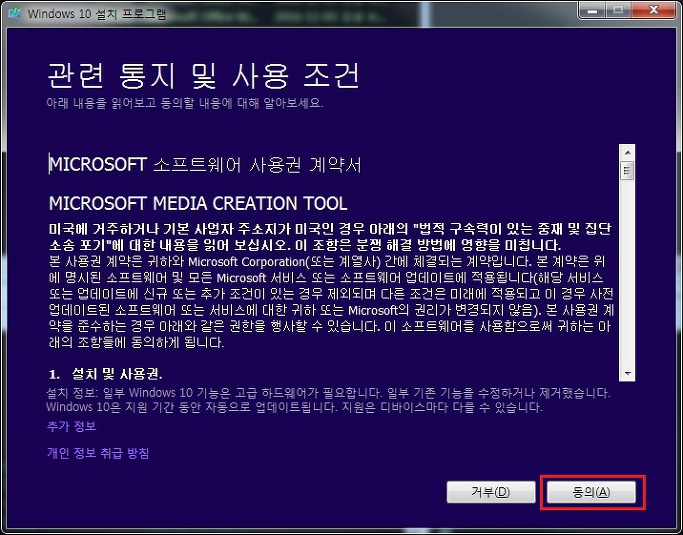Minimize the Windows 10 설치 프로그램 window
This screenshot has height=535, width=683.
click(x=592, y=10)
